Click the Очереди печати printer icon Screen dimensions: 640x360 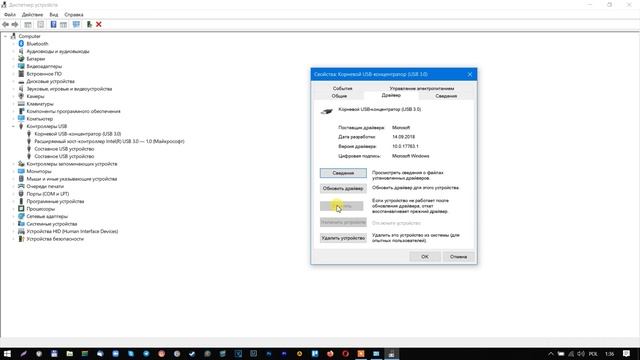(21, 186)
